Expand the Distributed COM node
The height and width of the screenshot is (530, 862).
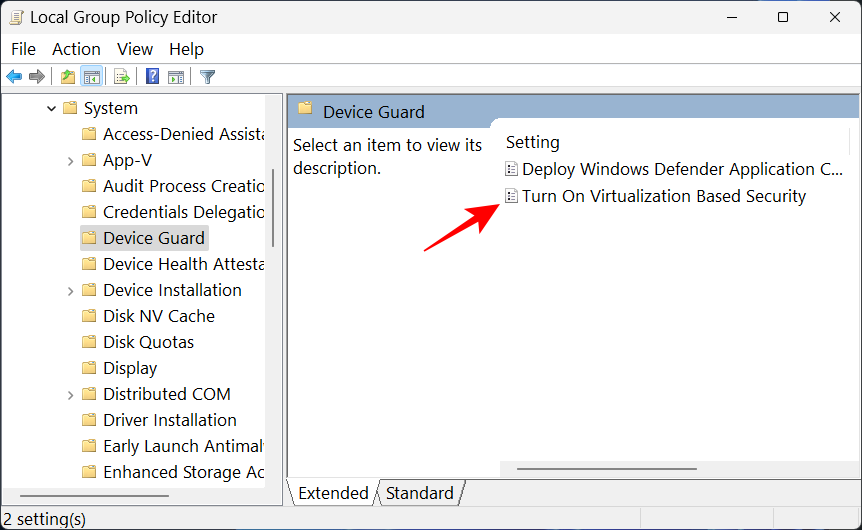pyautogui.click(x=70, y=394)
